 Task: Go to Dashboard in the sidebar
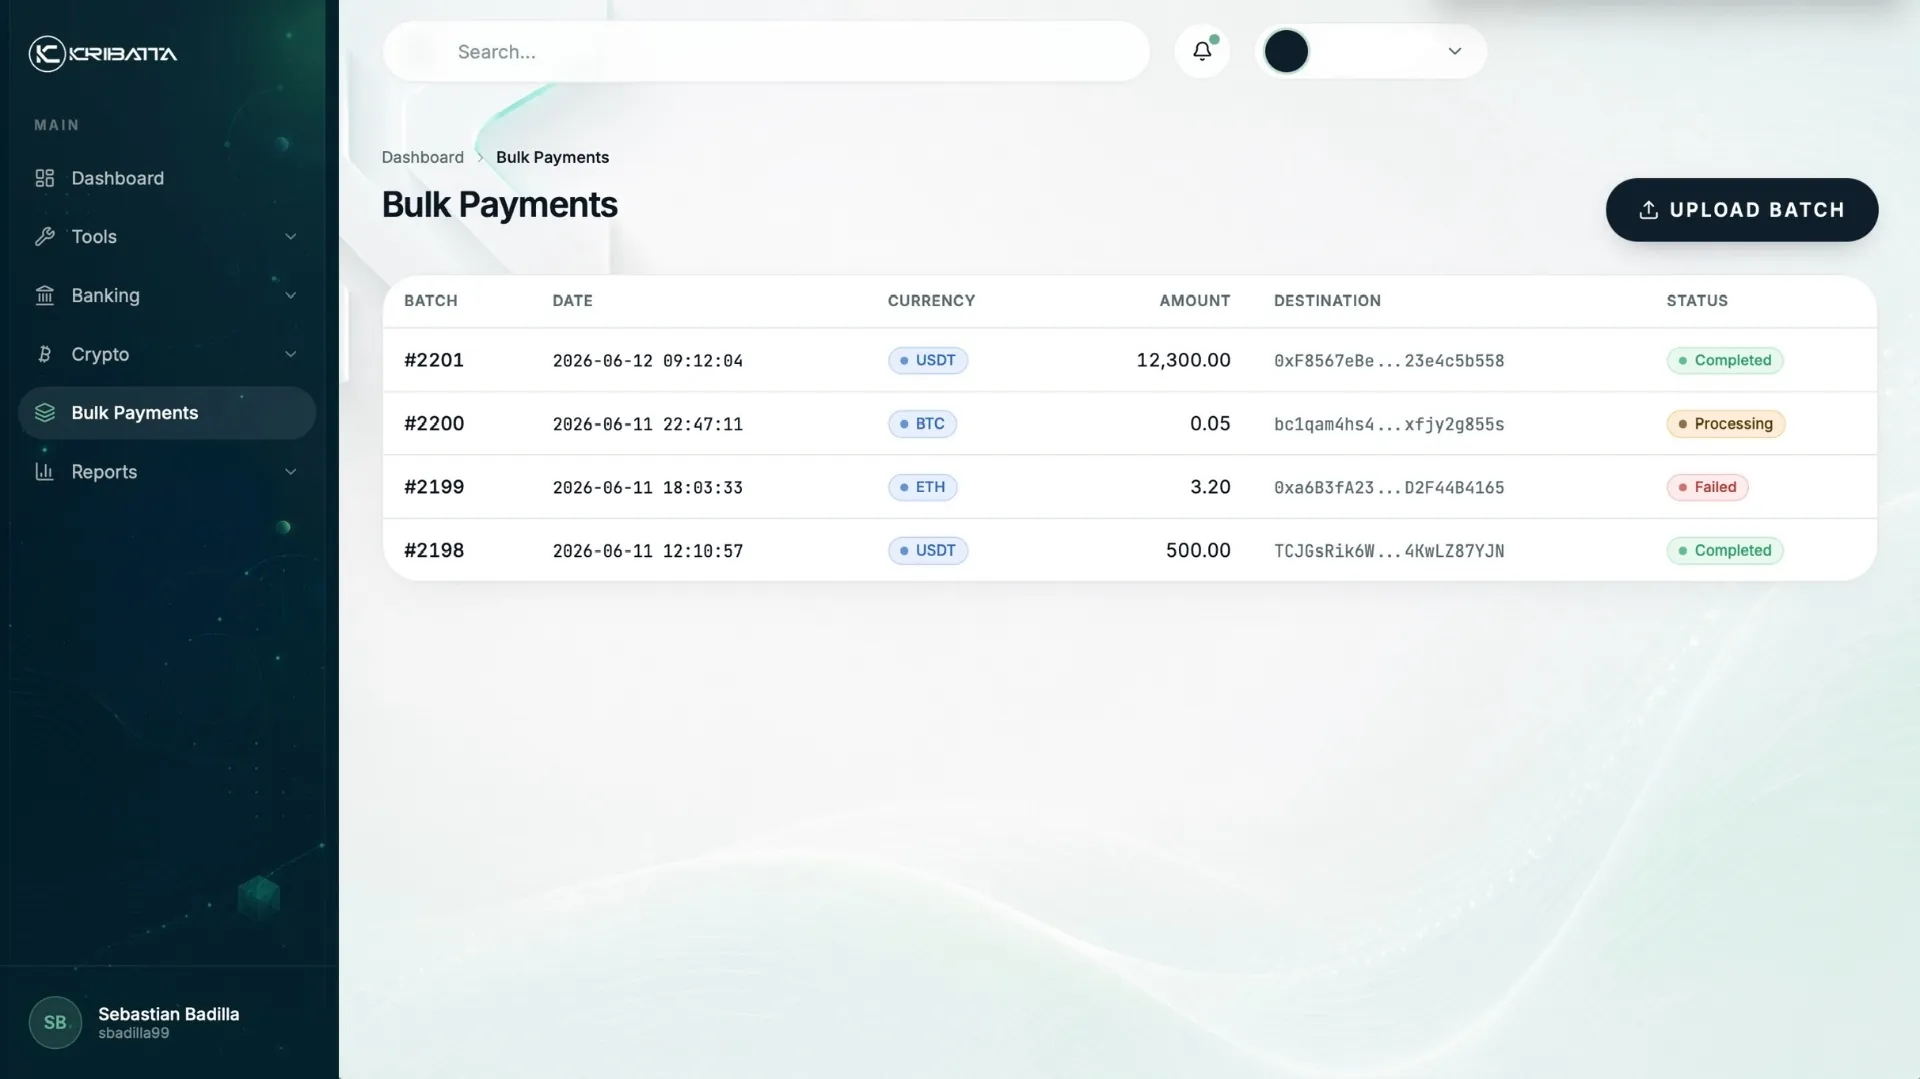point(167,178)
